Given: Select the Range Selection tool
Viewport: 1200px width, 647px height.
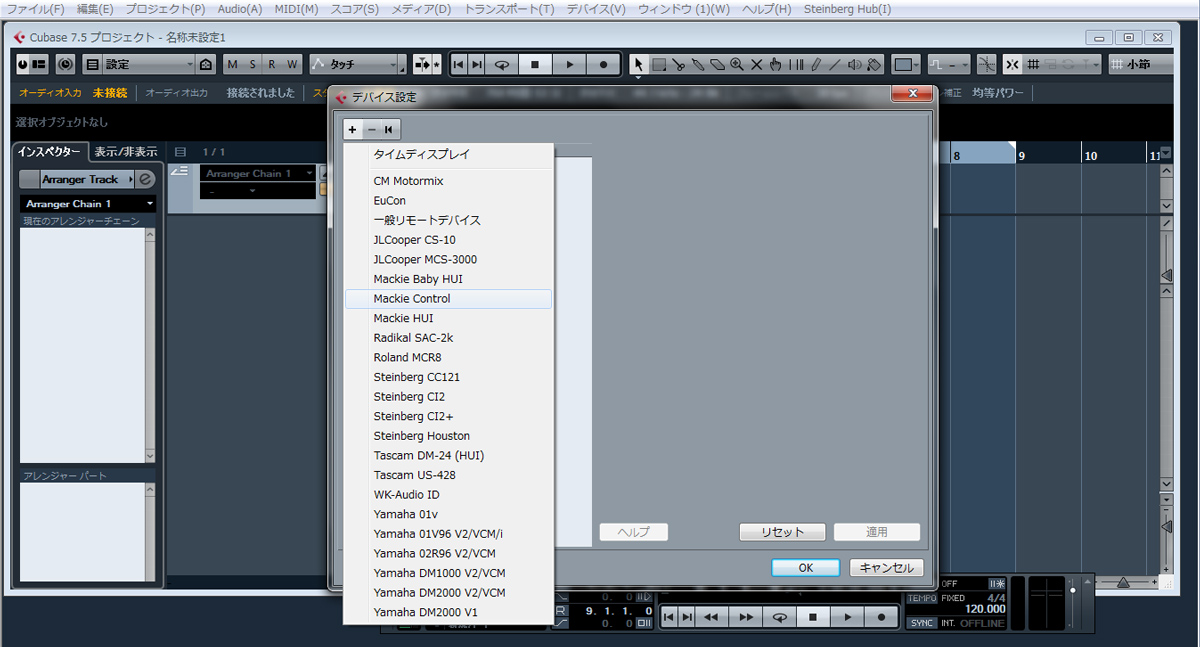Looking at the screenshot, I should click(659, 64).
